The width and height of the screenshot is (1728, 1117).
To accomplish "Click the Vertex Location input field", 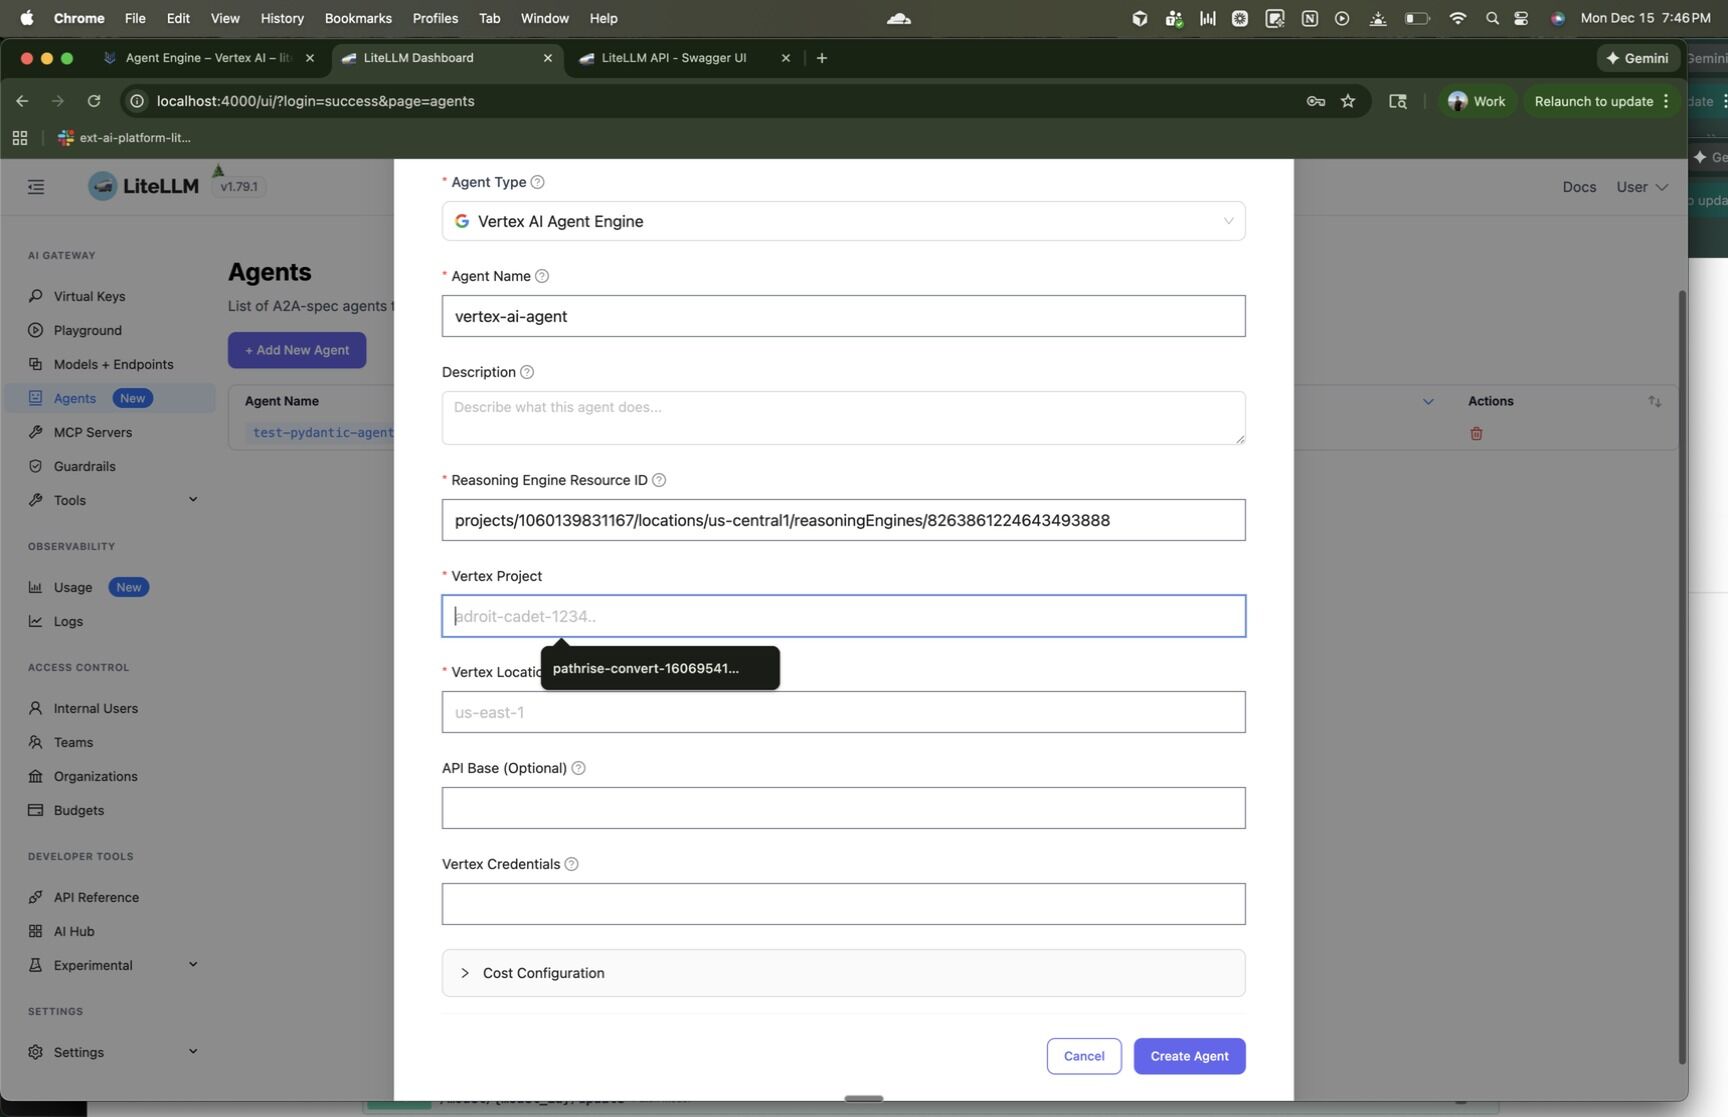I will coord(843,712).
